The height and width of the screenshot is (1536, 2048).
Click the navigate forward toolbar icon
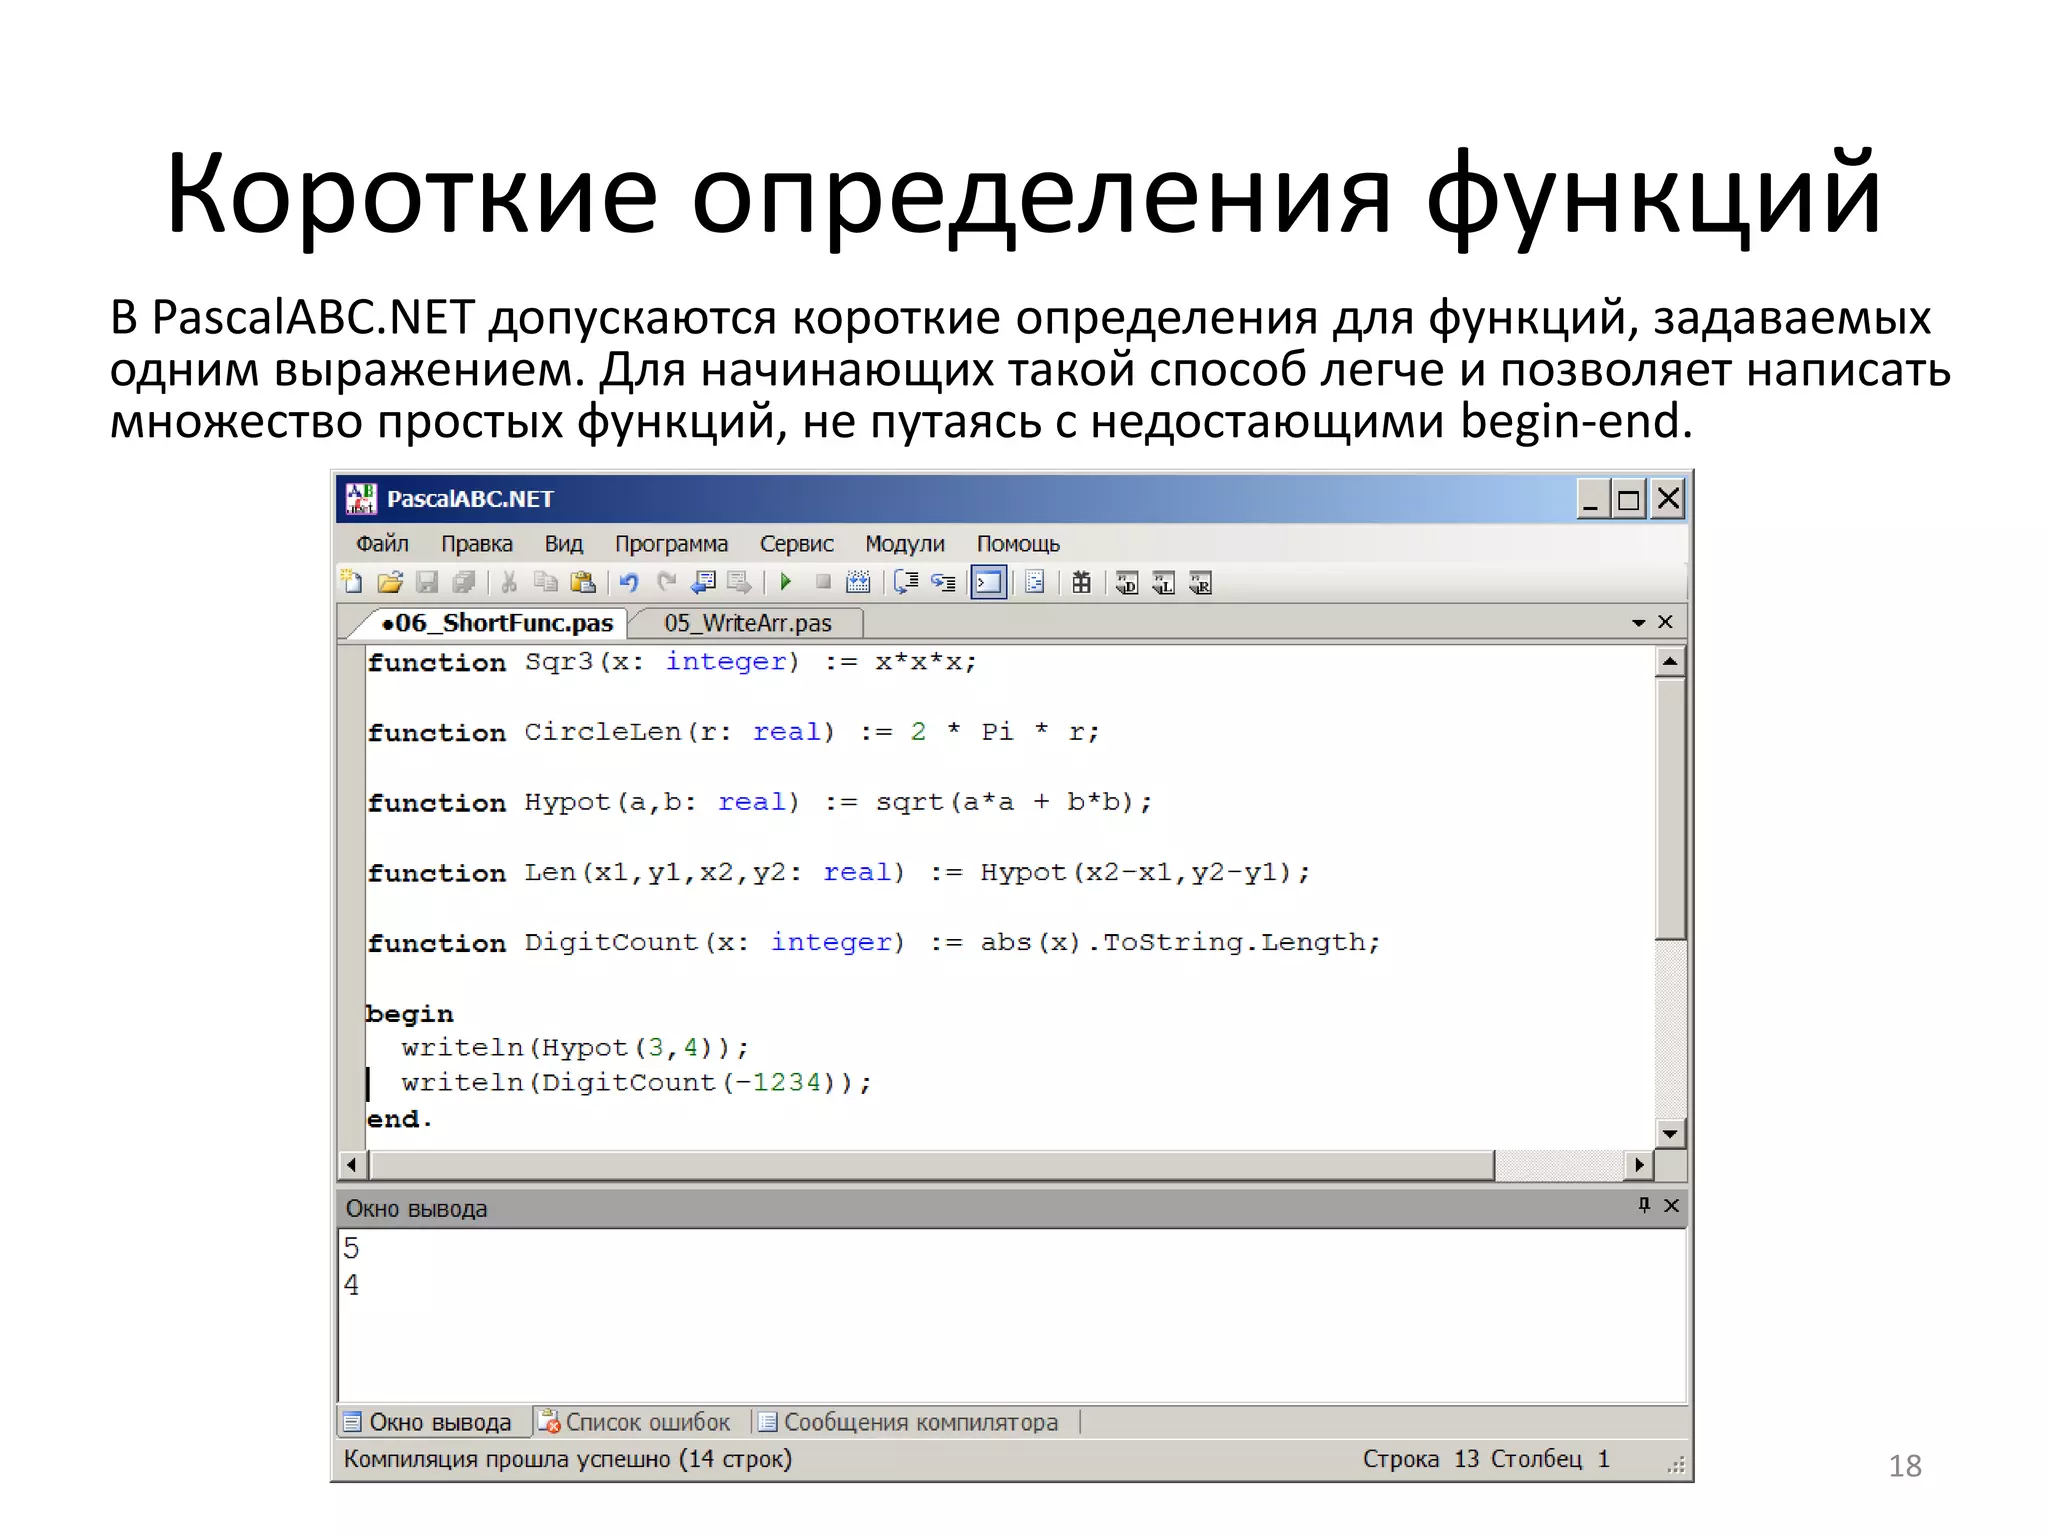(x=740, y=582)
